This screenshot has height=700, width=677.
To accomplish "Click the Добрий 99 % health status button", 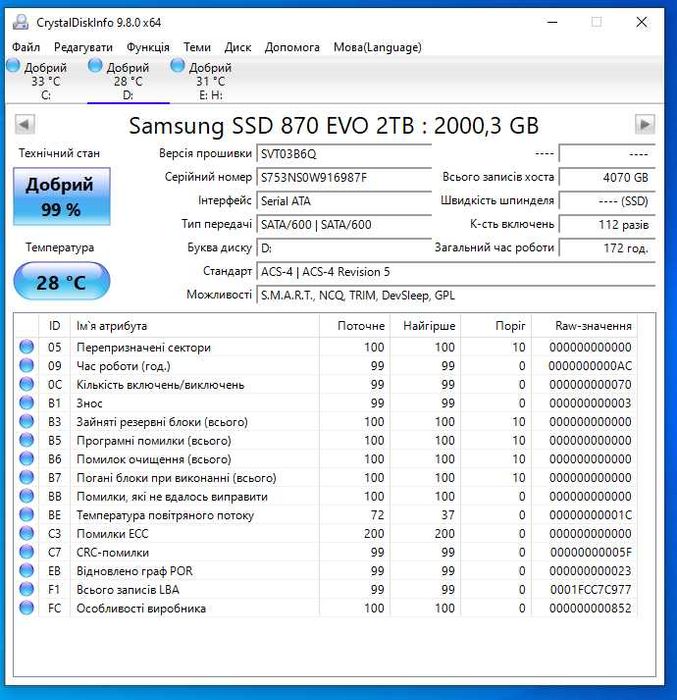I will [62, 196].
